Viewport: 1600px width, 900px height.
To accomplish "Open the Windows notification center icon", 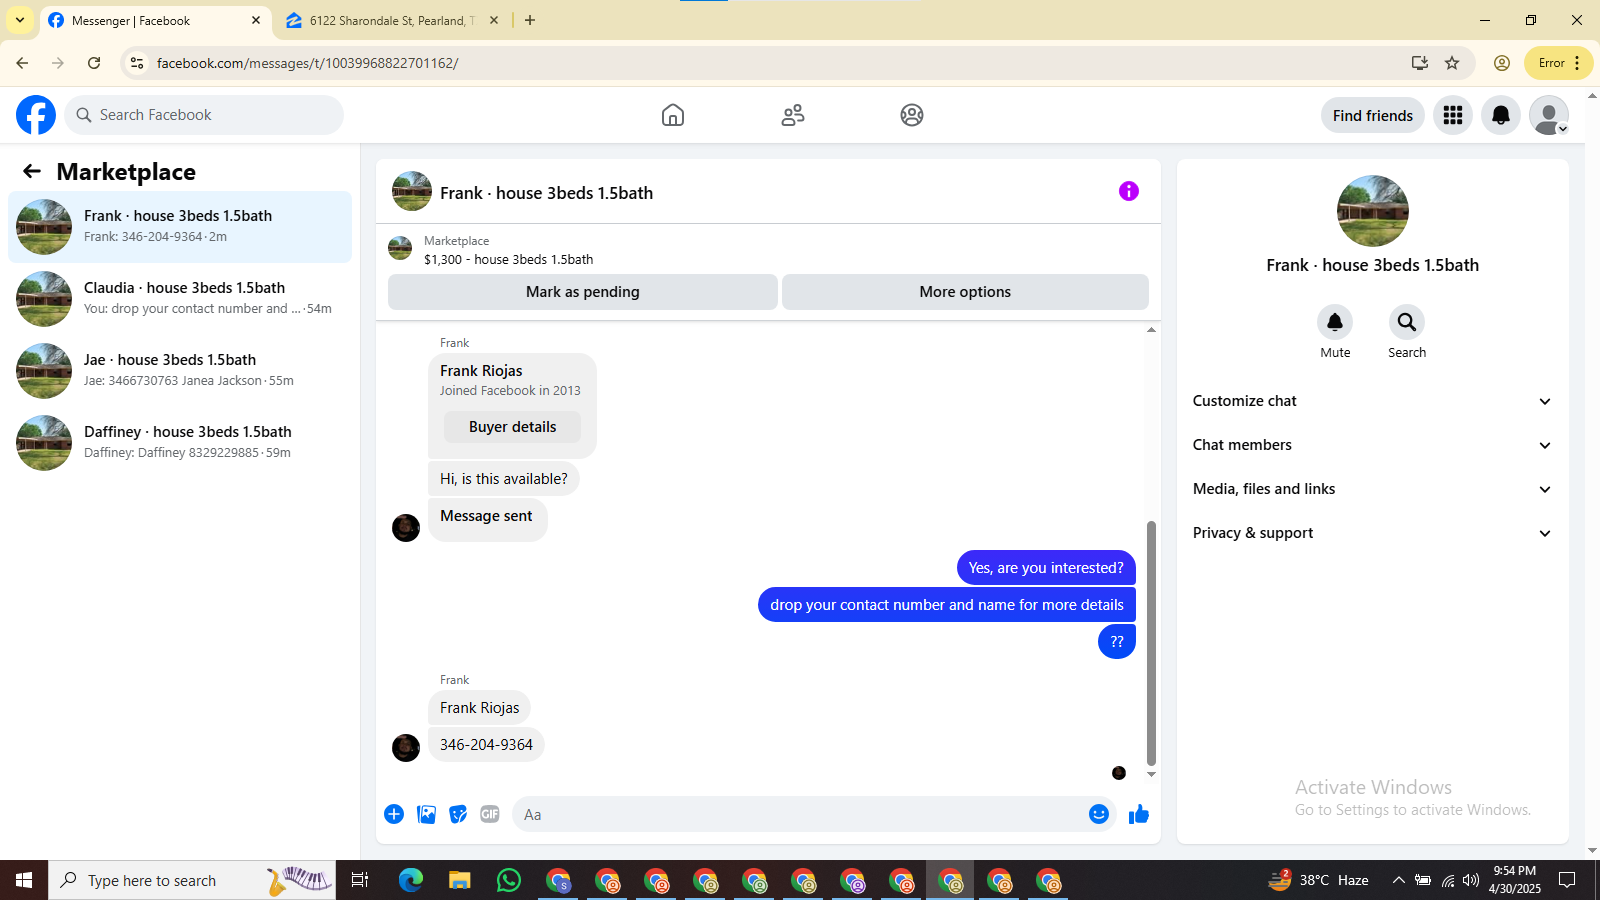I will 1567,880.
